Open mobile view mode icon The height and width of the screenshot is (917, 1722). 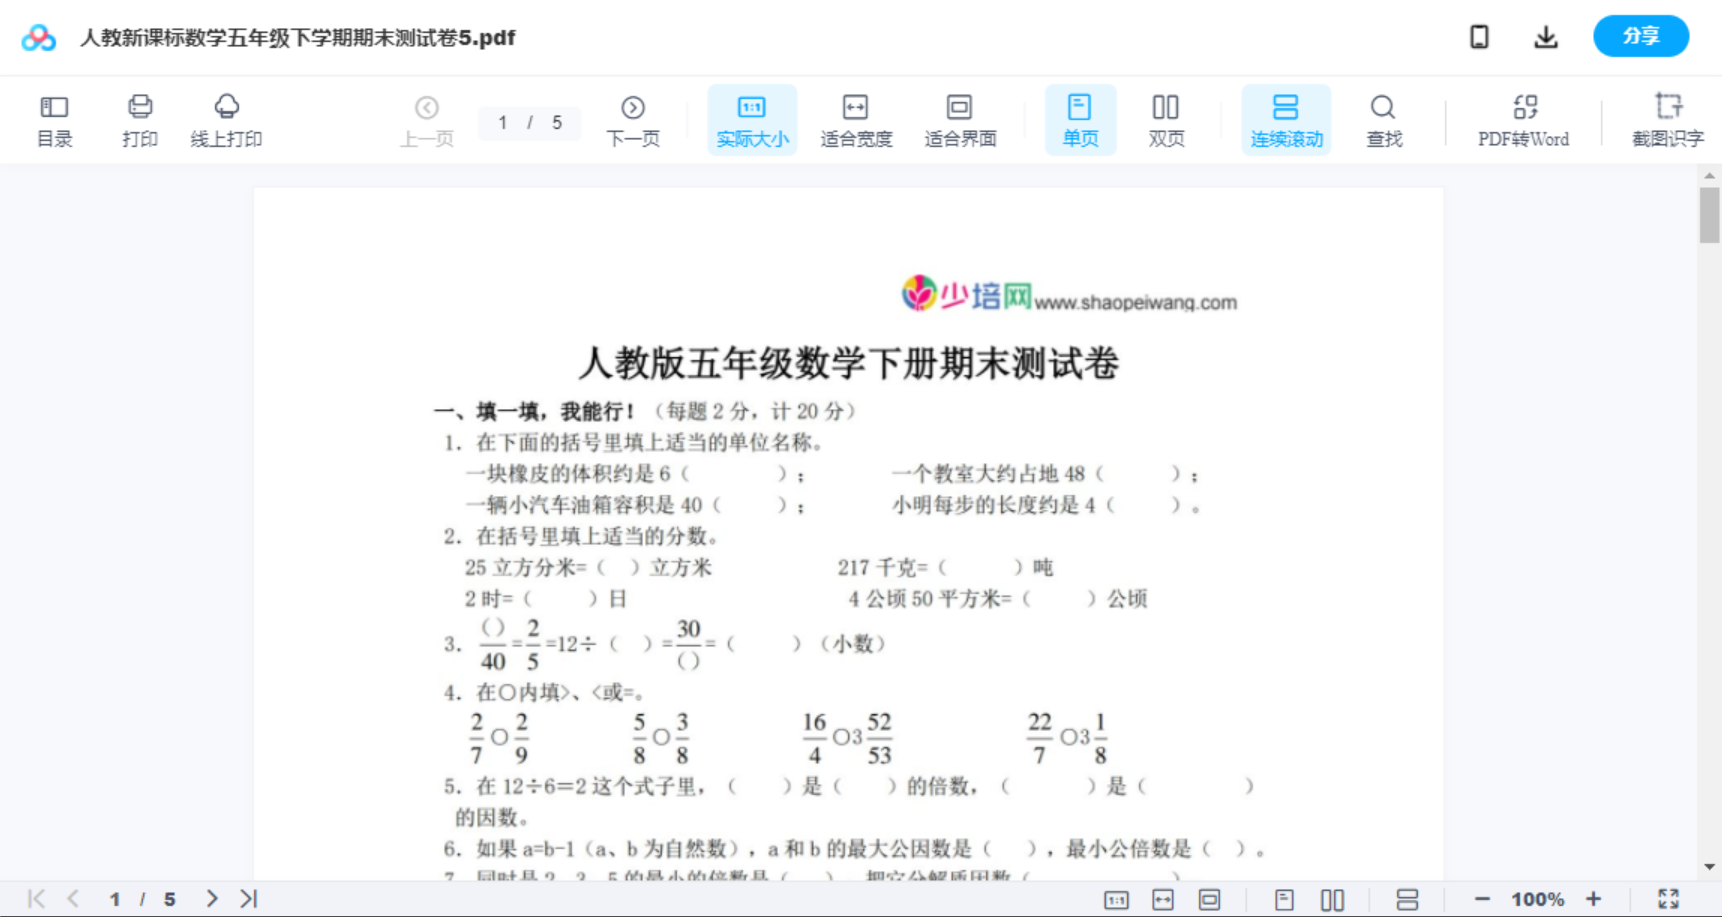[x=1479, y=36]
